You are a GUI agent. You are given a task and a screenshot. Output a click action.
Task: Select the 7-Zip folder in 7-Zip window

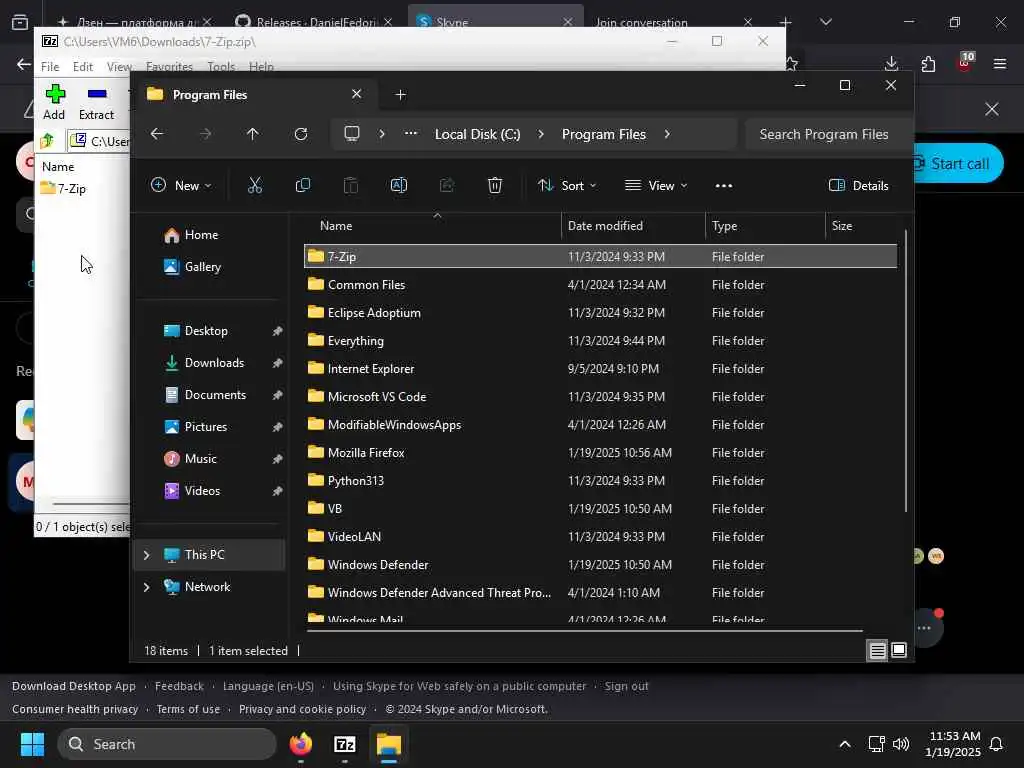pyautogui.click(x=63, y=188)
